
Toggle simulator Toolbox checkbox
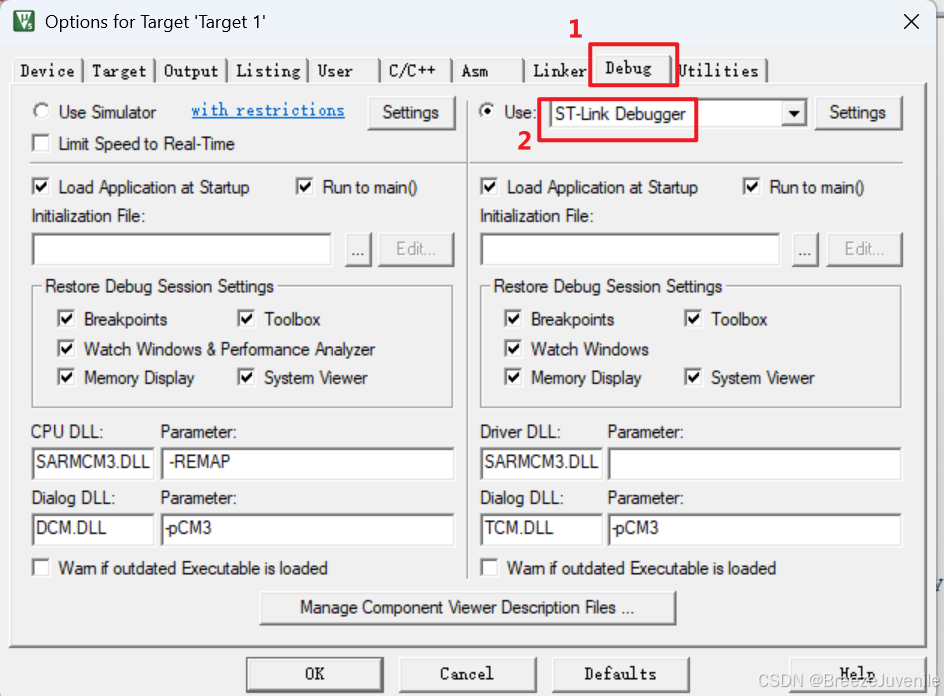(x=246, y=318)
